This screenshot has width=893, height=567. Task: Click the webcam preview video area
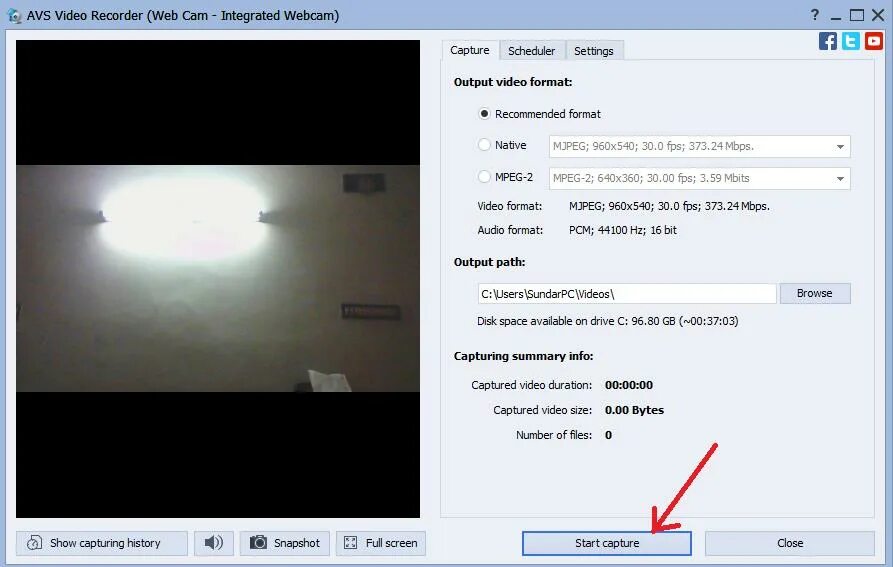(x=218, y=278)
